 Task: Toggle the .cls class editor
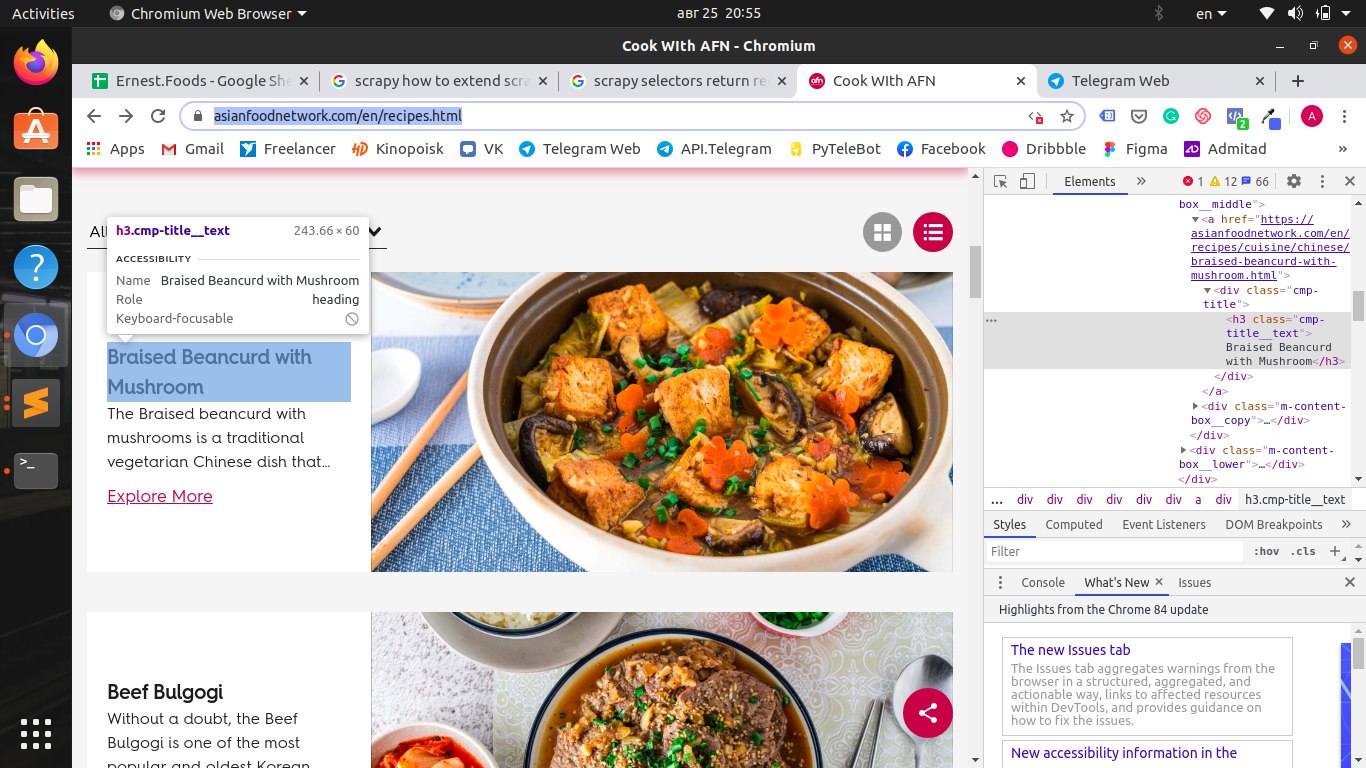click(1303, 551)
